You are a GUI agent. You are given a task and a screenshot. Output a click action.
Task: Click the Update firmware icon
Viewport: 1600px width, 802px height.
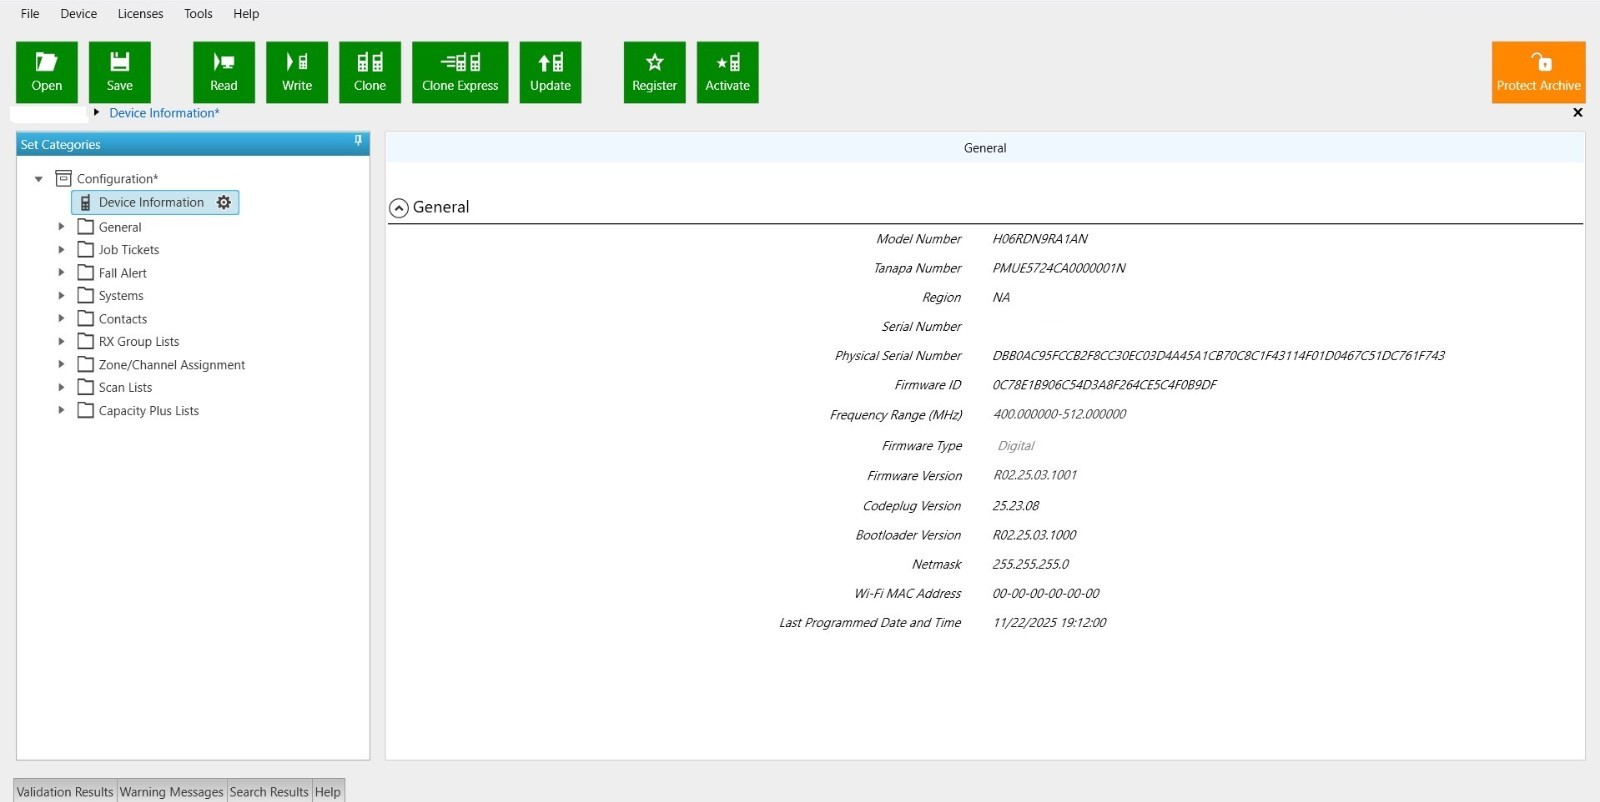click(x=550, y=72)
